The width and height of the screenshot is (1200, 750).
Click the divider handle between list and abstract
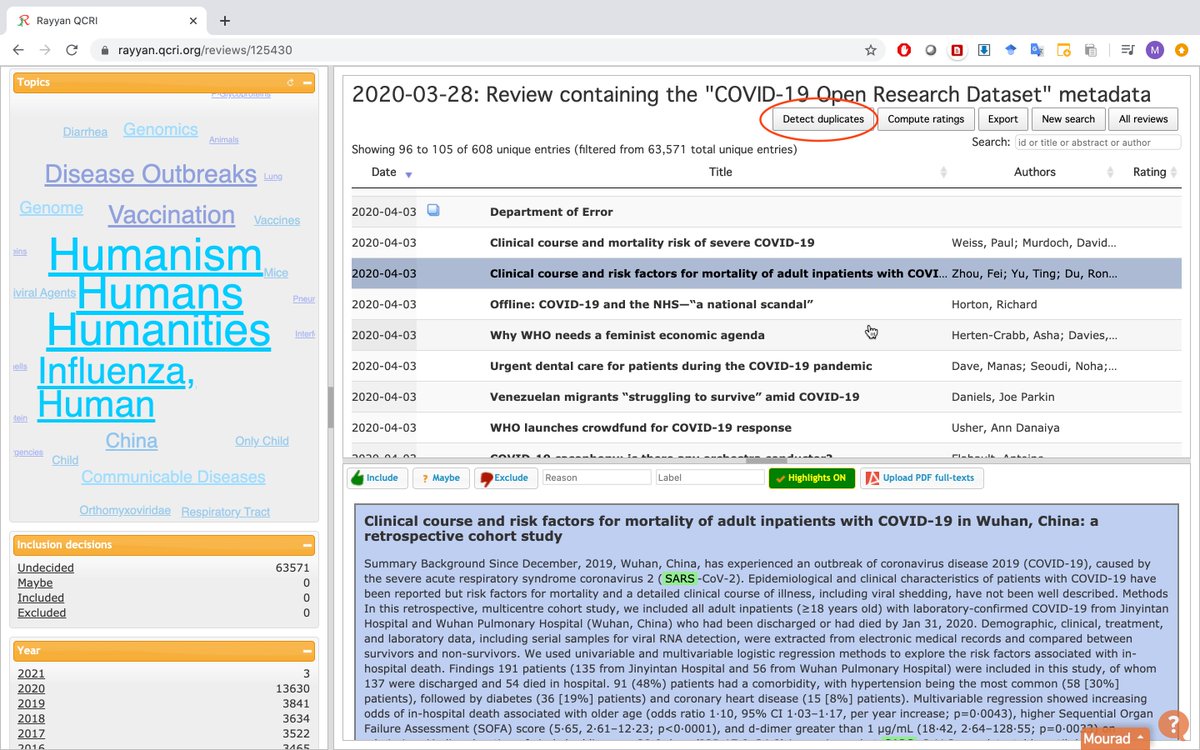click(x=766, y=462)
